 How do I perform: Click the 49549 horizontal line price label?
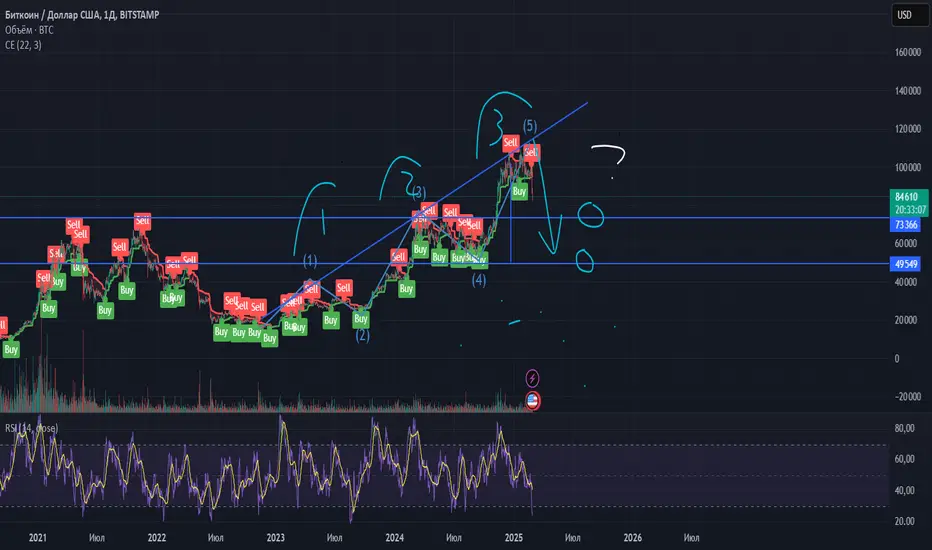coord(906,264)
